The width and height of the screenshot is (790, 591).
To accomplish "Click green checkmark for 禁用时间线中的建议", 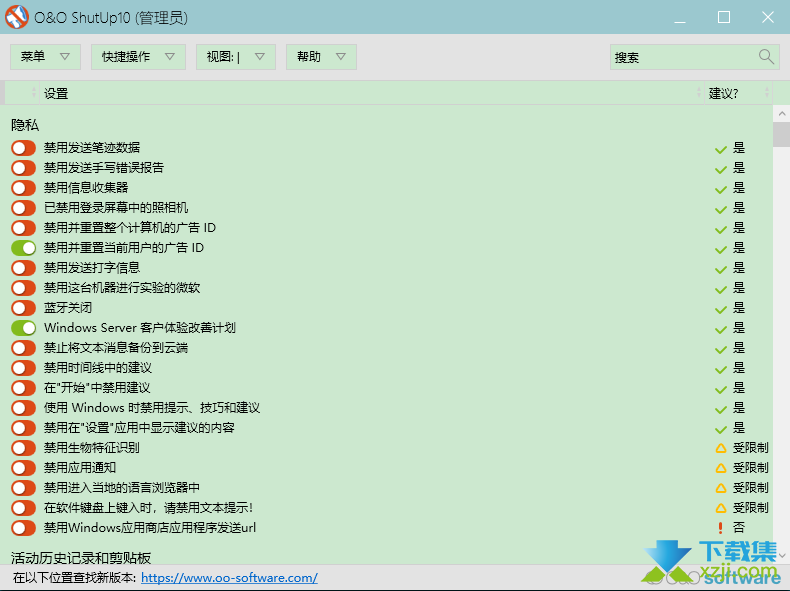I will (720, 369).
